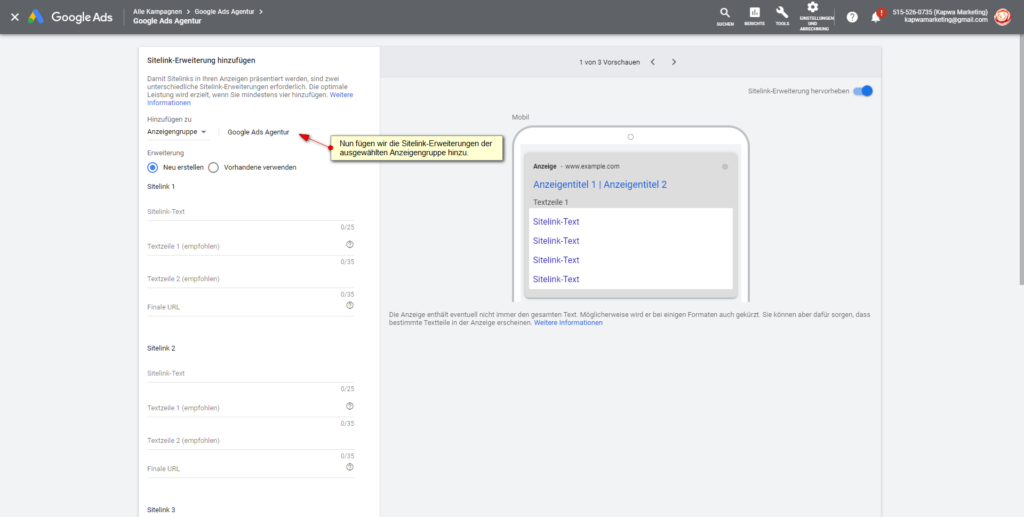Select the Neu erstellen radio button

coord(153,167)
